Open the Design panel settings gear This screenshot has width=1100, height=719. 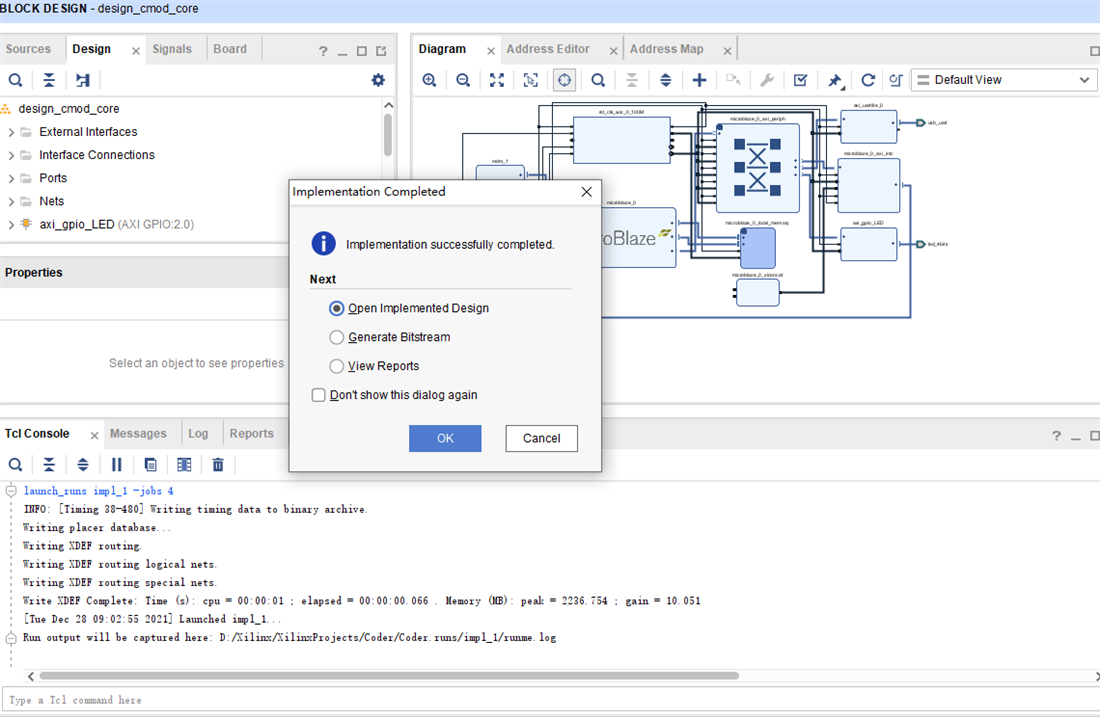click(x=378, y=80)
